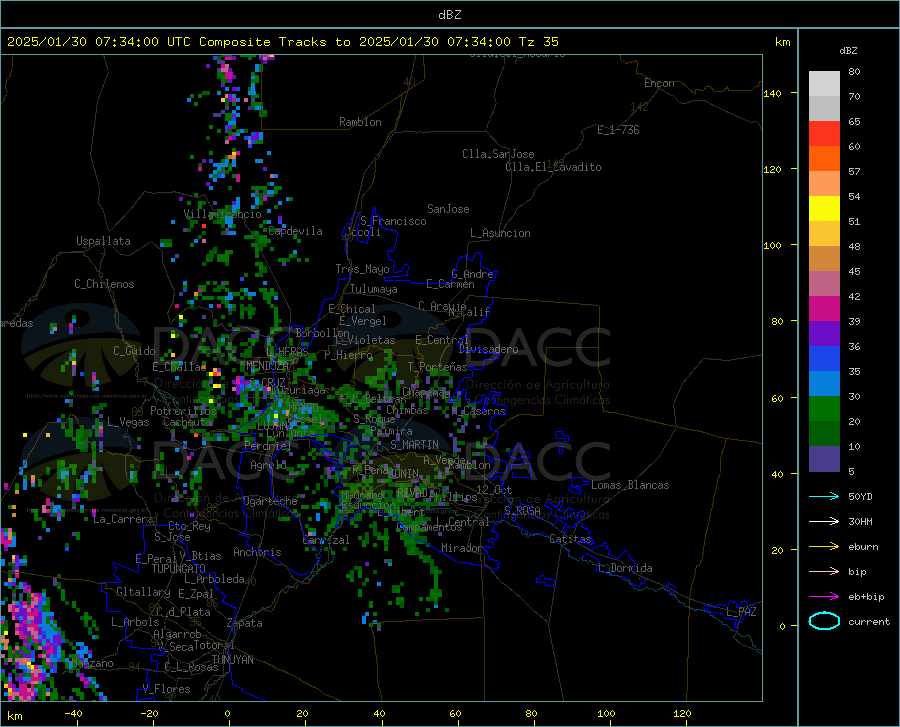The width and height of the screenshot is (900, 727).
Task: Click the 100 km tick on vertical axis
Action: pyautogui.click(x=772, y=246)
